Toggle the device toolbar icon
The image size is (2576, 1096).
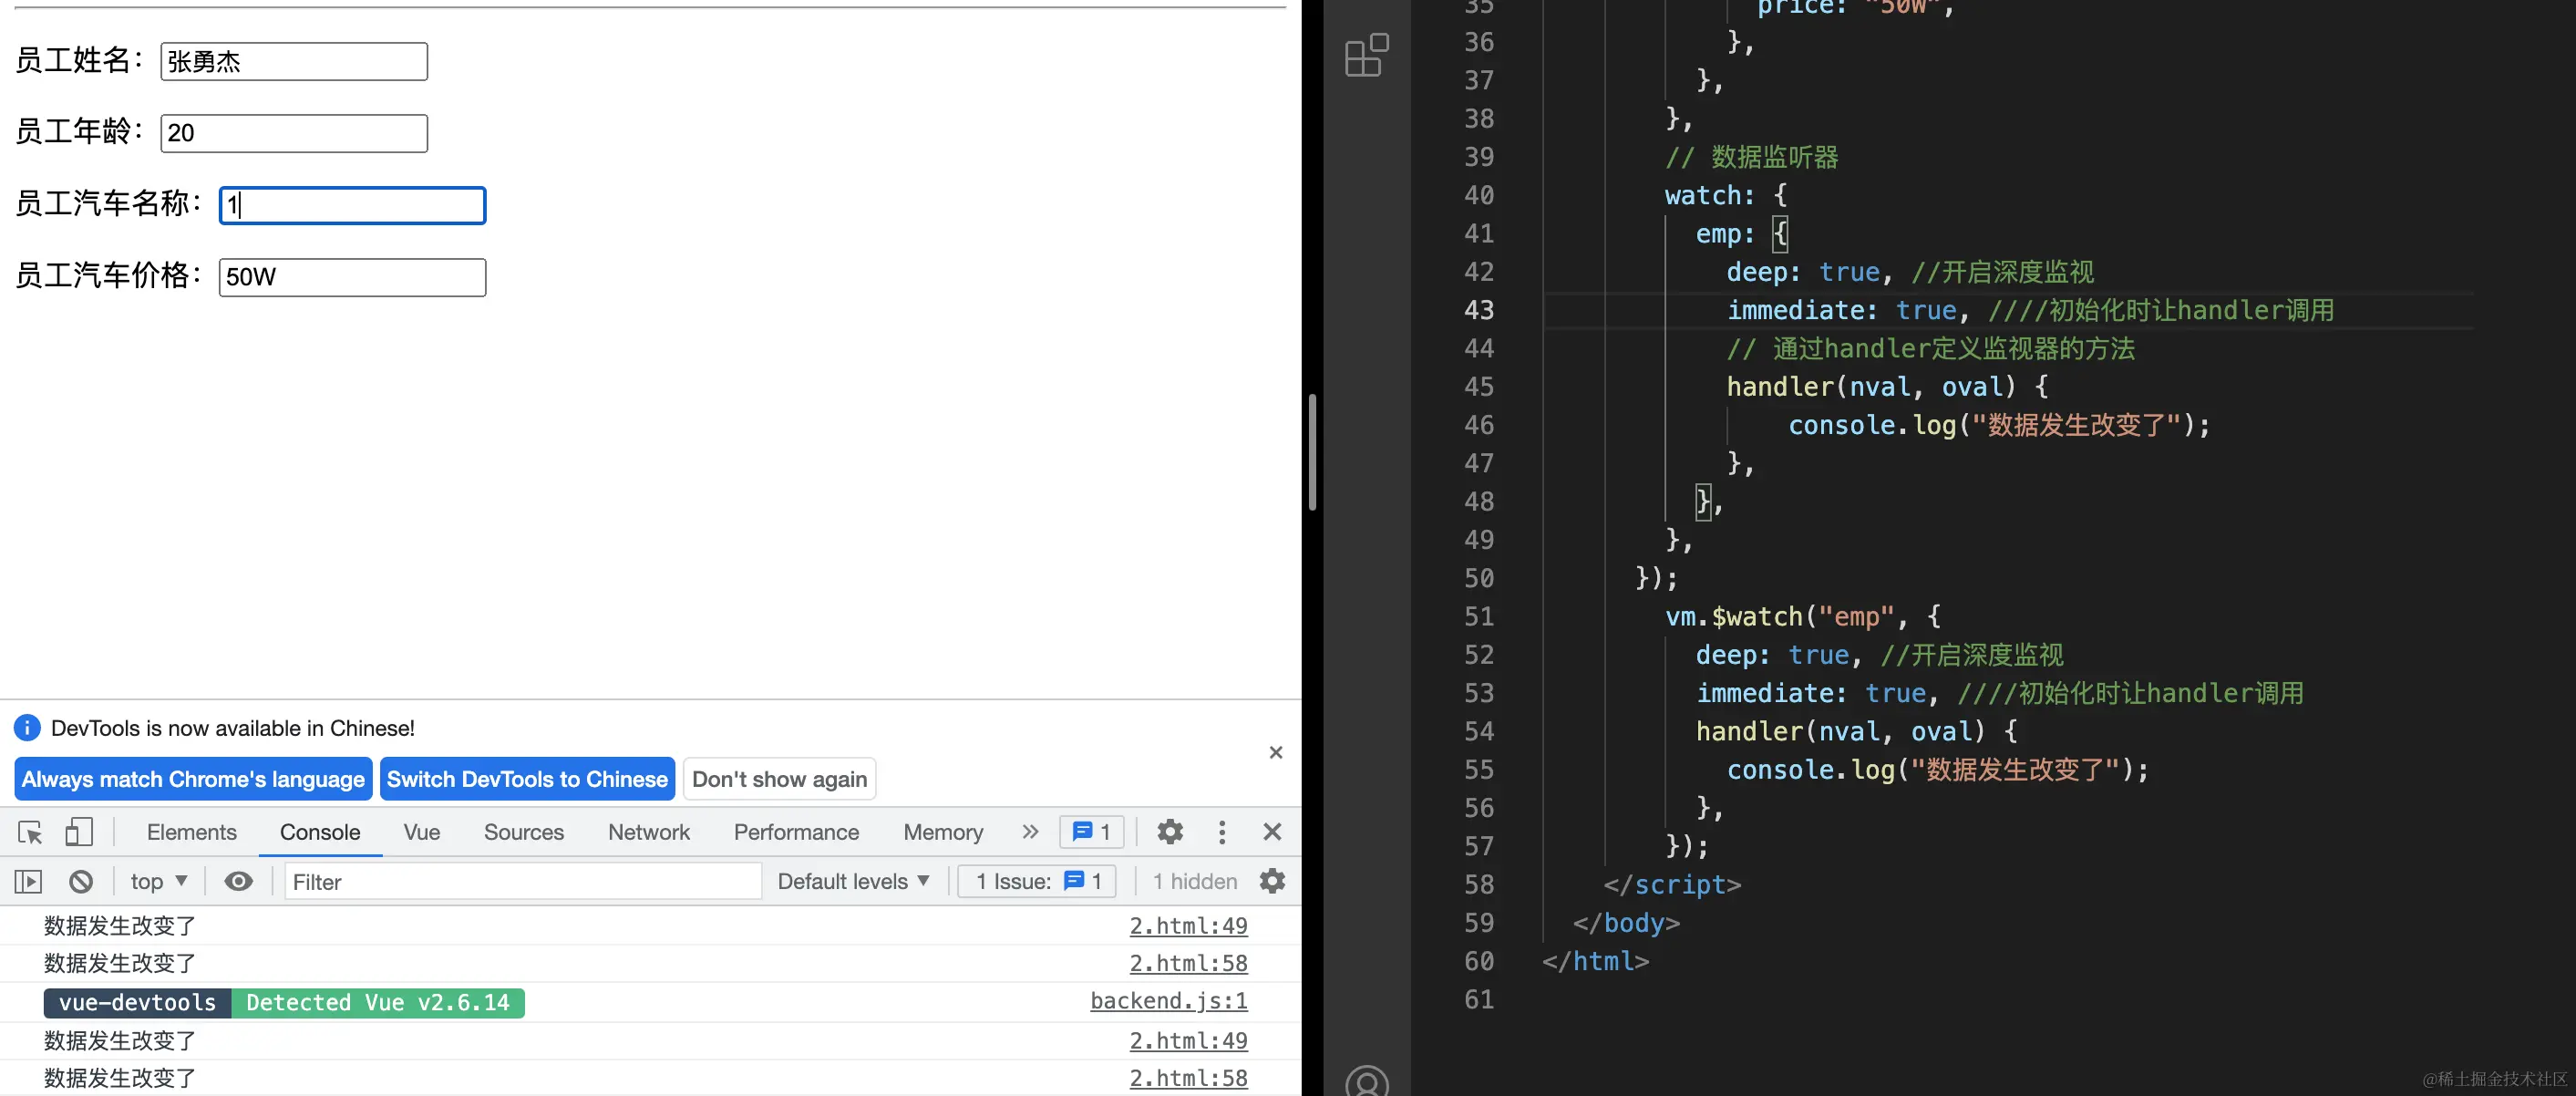point(79,832)
